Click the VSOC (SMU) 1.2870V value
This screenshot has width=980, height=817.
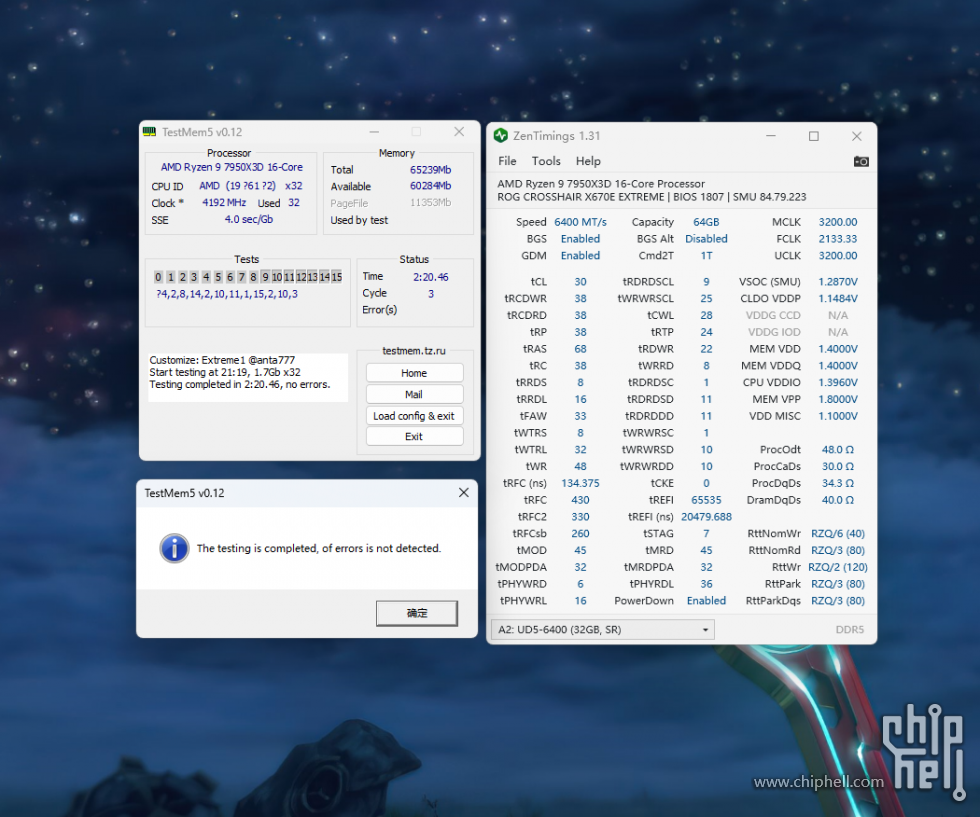(838, 282)
